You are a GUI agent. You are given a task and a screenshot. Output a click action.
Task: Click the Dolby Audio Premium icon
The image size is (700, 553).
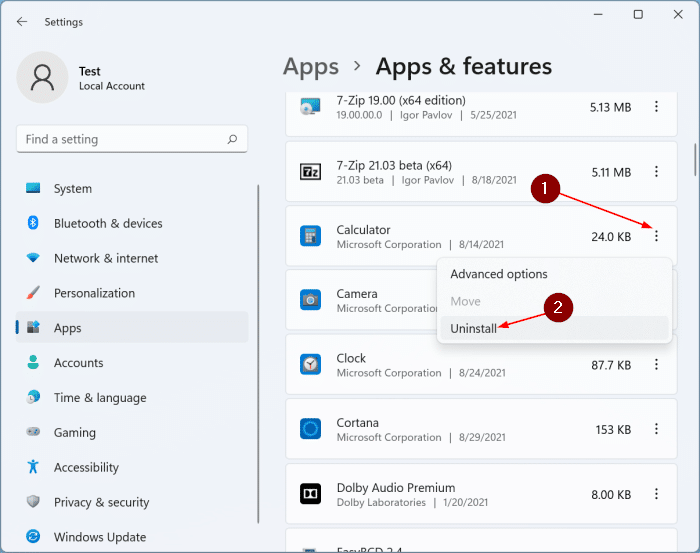point(310,494)
